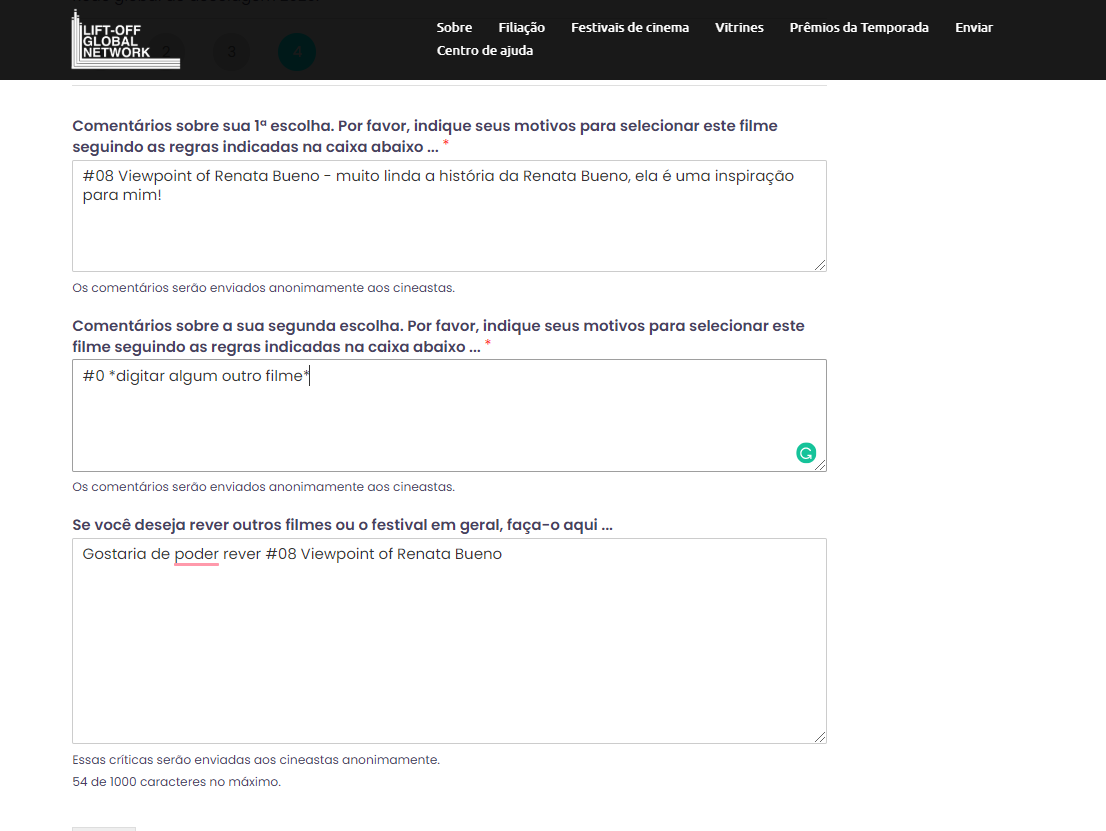Open the Grammarly icon in second comment box
Screen dimensions: 1106x831
click(x=806, y=453)
